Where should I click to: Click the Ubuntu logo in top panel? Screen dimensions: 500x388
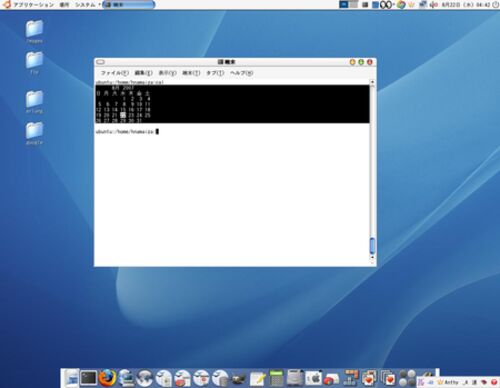point(6,4)
